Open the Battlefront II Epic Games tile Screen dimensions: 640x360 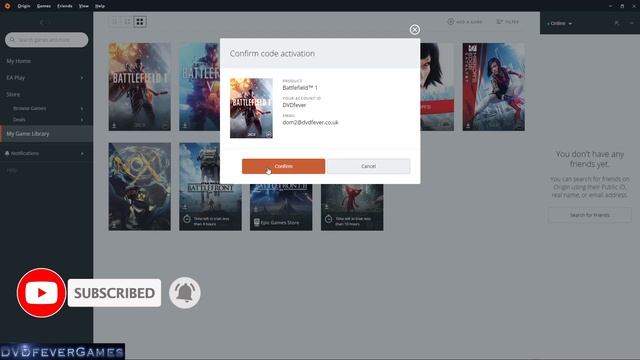click(281, 207)
